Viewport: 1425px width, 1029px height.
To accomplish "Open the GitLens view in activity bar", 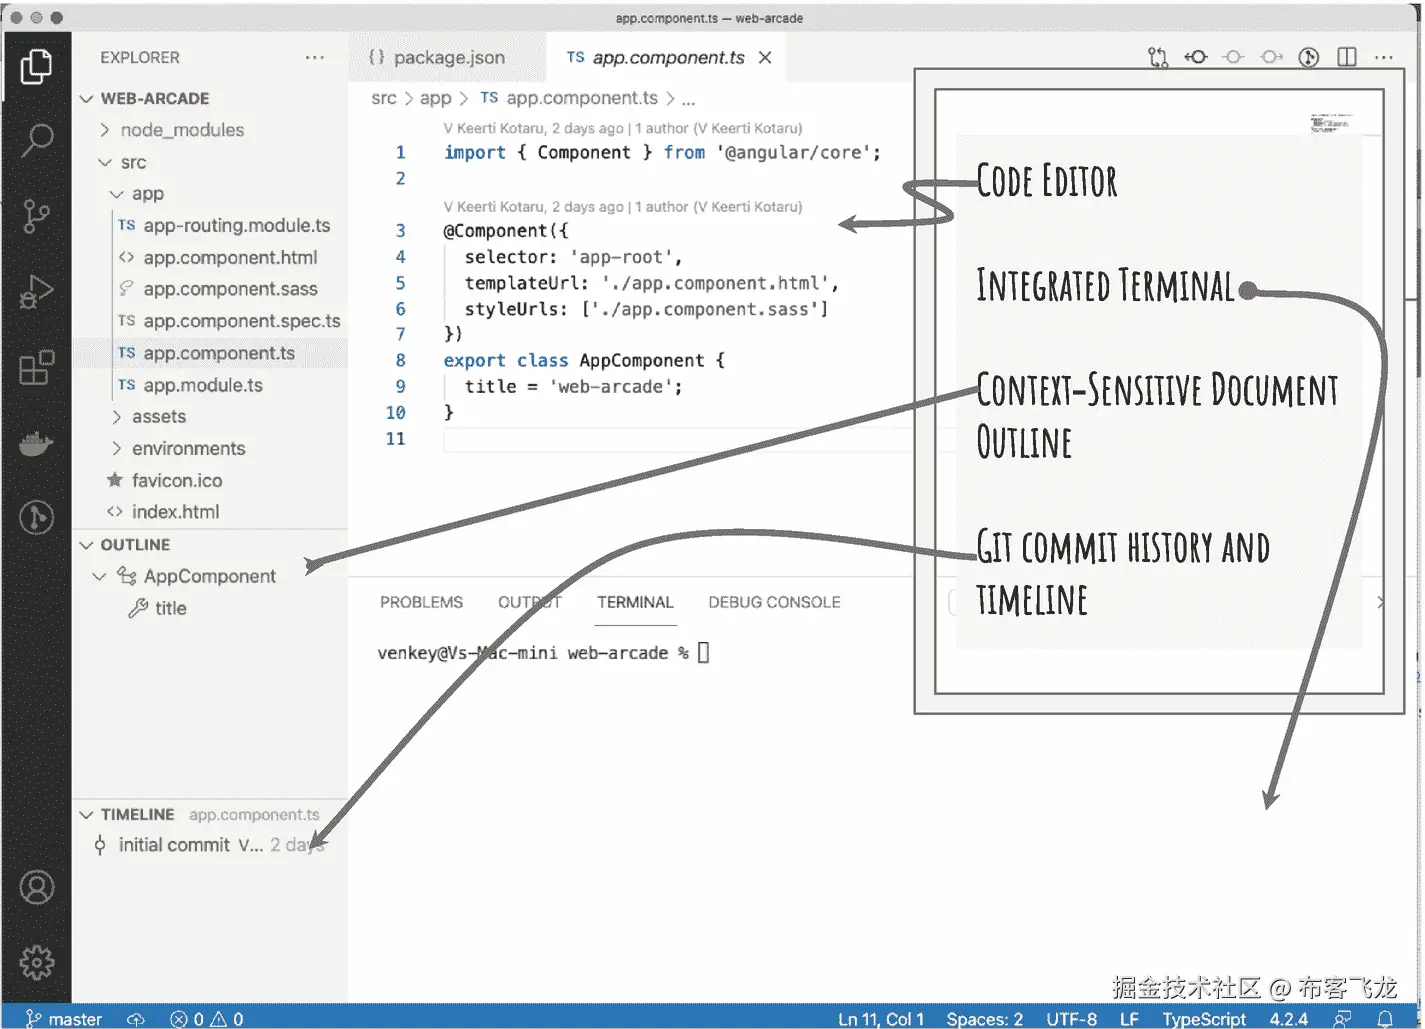I will pyautogui.click(x=36, y=517).
